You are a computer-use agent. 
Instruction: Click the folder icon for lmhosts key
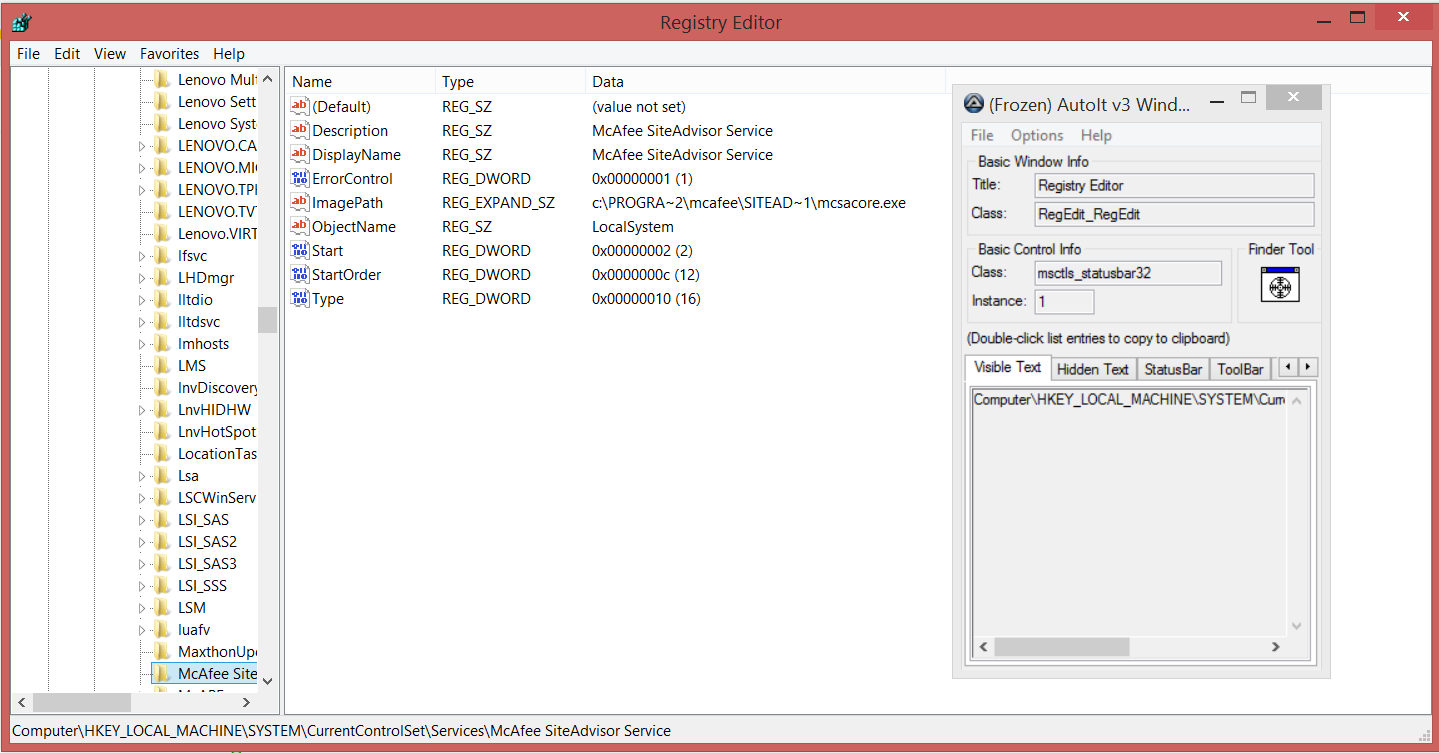pos(162,343)
